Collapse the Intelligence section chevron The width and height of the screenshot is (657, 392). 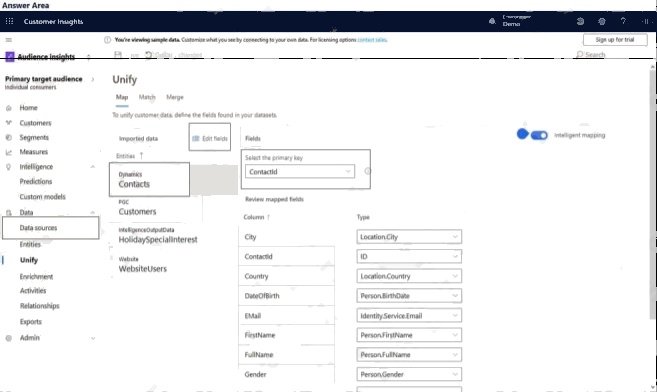coord(93,167)
